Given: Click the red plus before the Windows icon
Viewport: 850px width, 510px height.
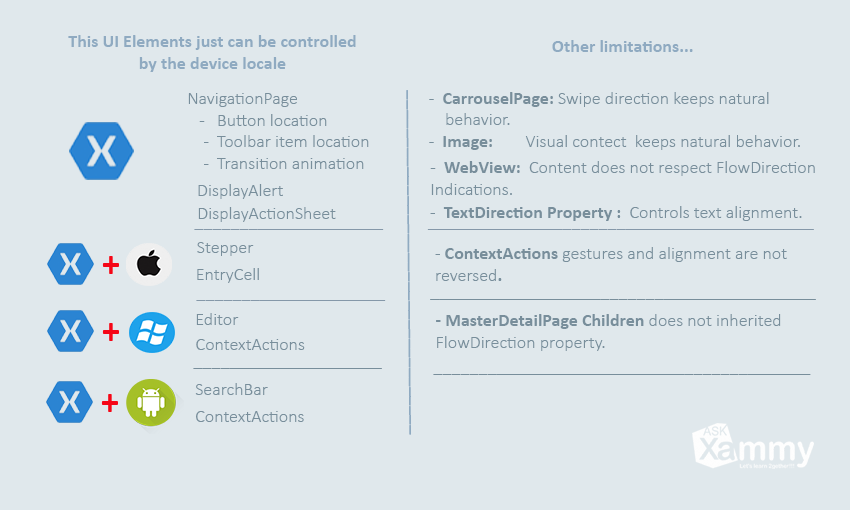Looking at the screenshot, I should (111, 332).
